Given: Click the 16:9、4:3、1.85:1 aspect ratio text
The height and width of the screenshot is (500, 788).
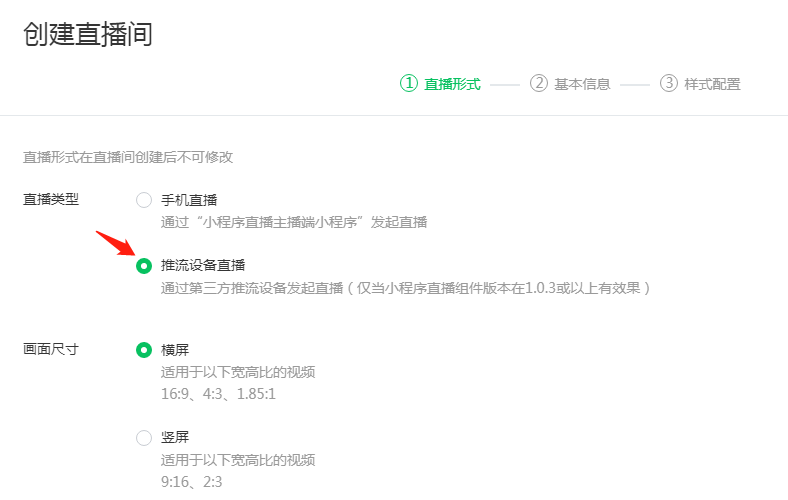Looking at the screenshot, I should point(218,394).
